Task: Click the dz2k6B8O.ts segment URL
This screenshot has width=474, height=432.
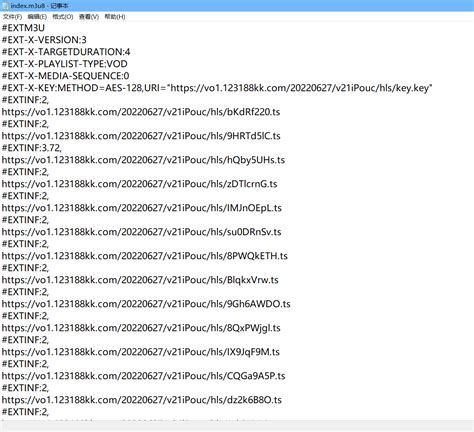Action: coord(142,400)
